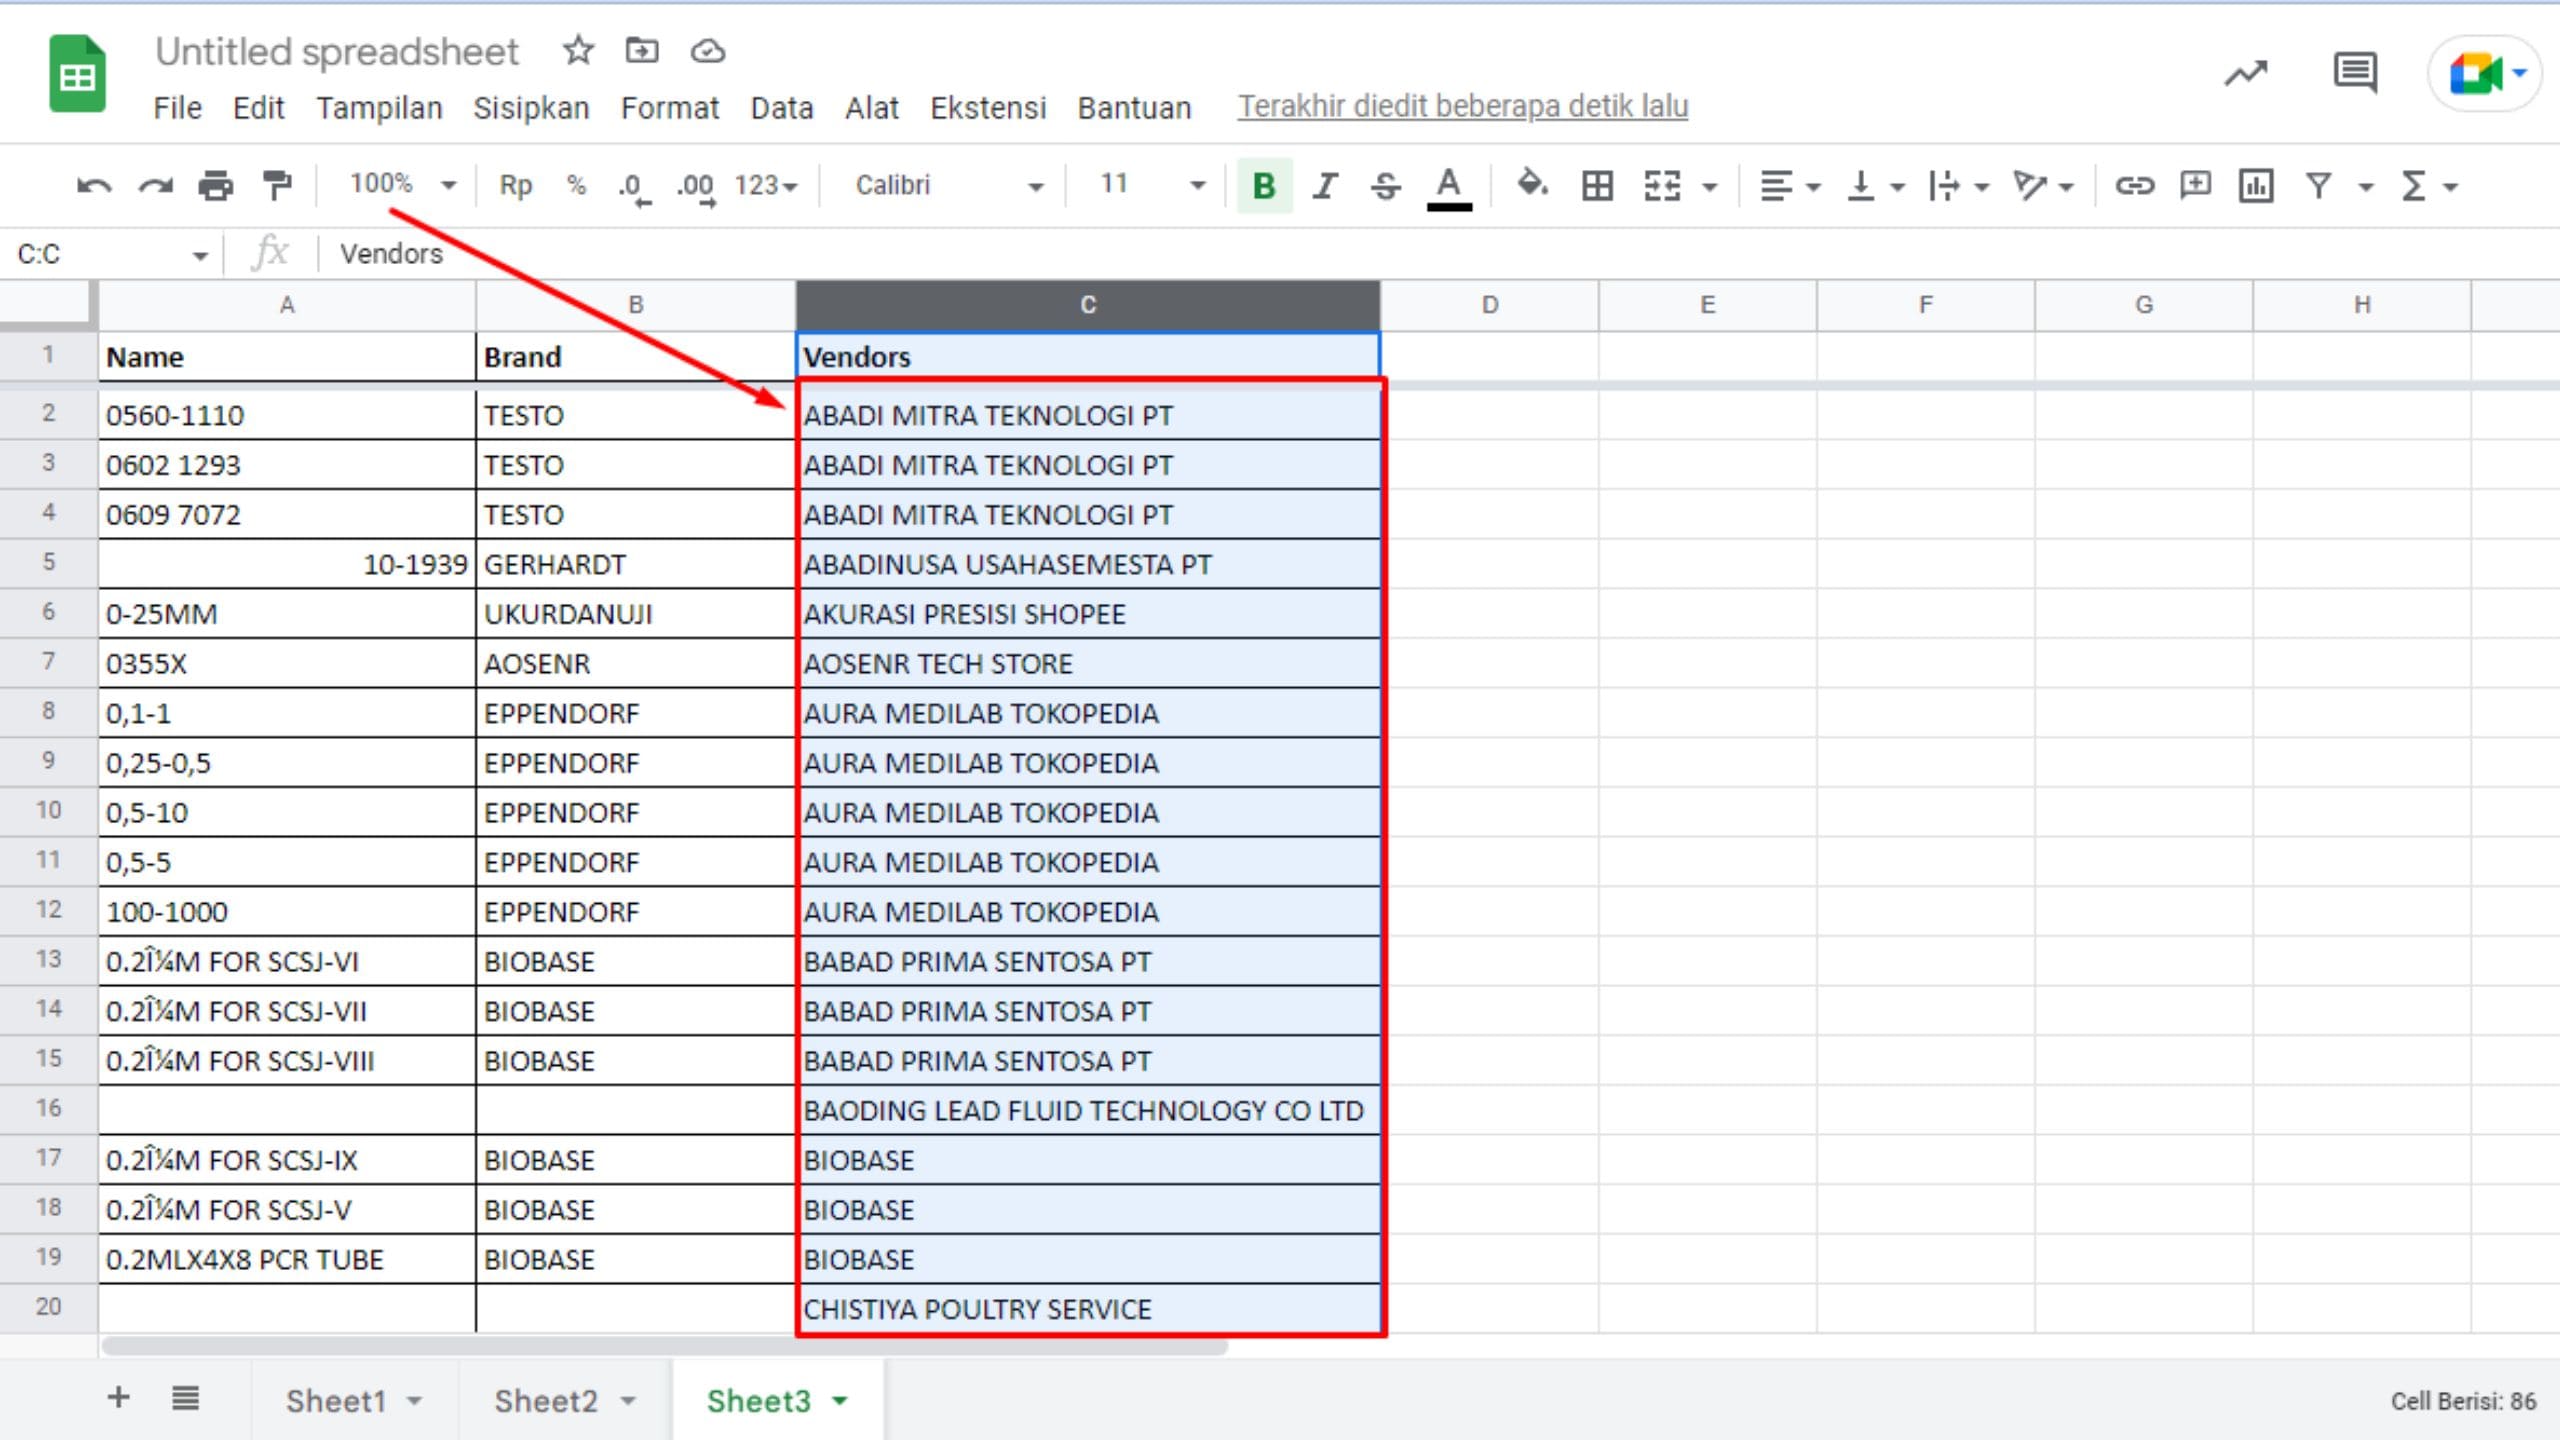
Task: Expand filter views arrow
Action: [2365, 187]
